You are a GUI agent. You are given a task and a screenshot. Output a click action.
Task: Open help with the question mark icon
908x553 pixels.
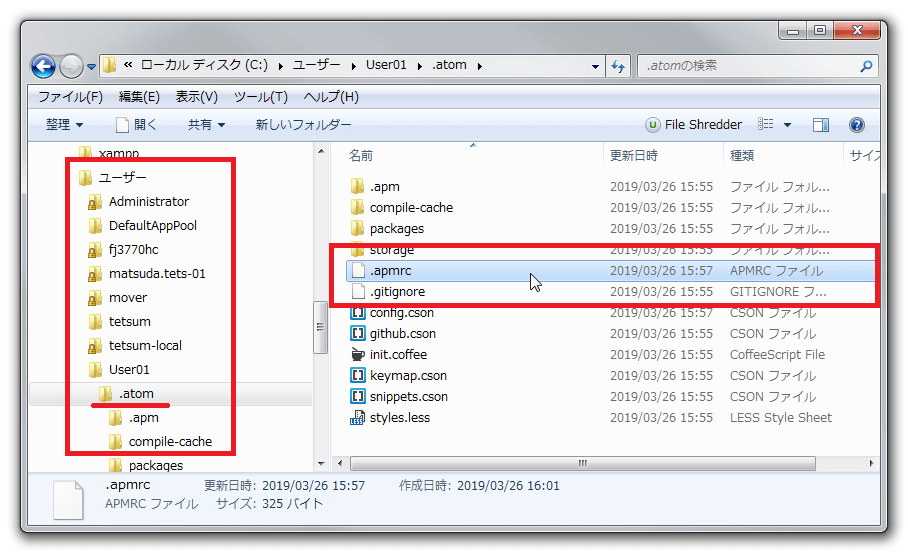pos(856,125)
